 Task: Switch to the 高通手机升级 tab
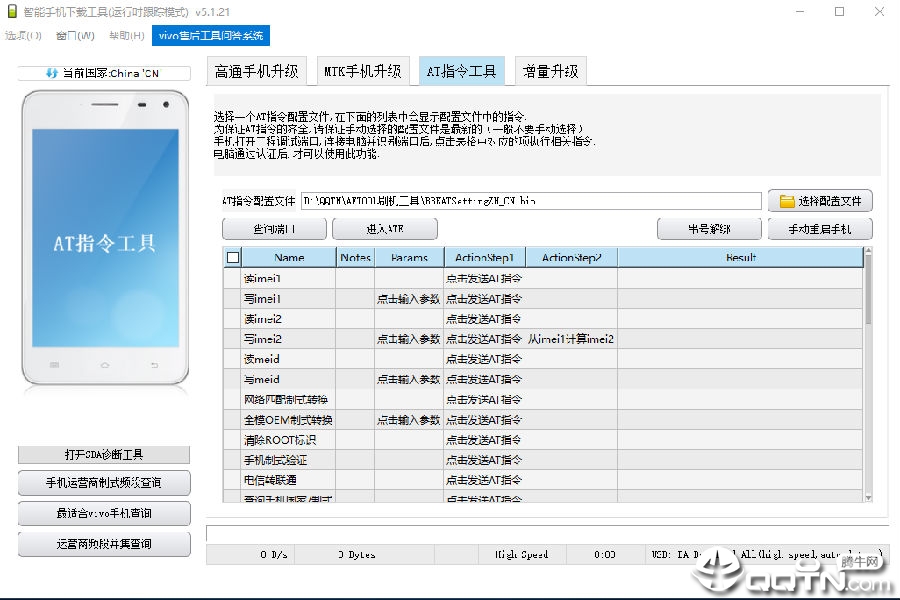pyautogui.click(x=257, y=71)
